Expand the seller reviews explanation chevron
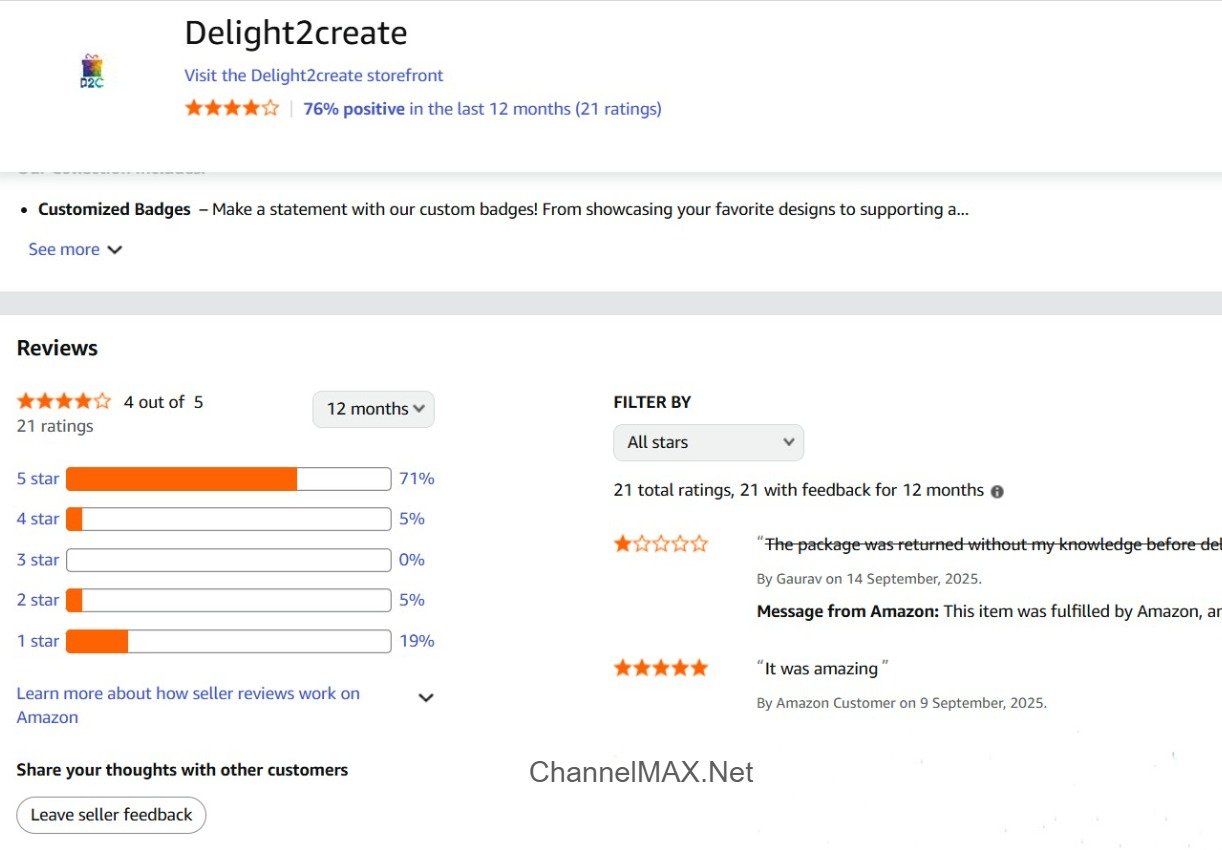 pyautogui.click(x=426, y=697)
